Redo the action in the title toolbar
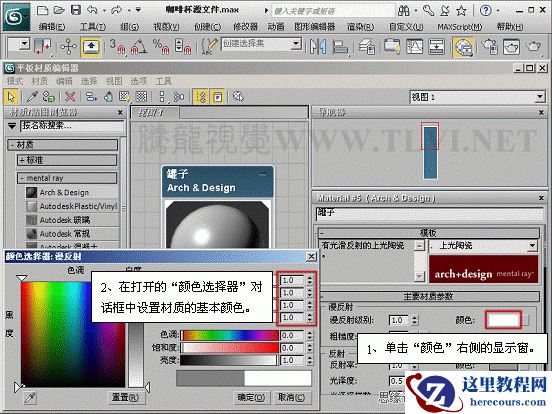The width and height of the screenshot is (552, 414). click(x=116, y=10)
